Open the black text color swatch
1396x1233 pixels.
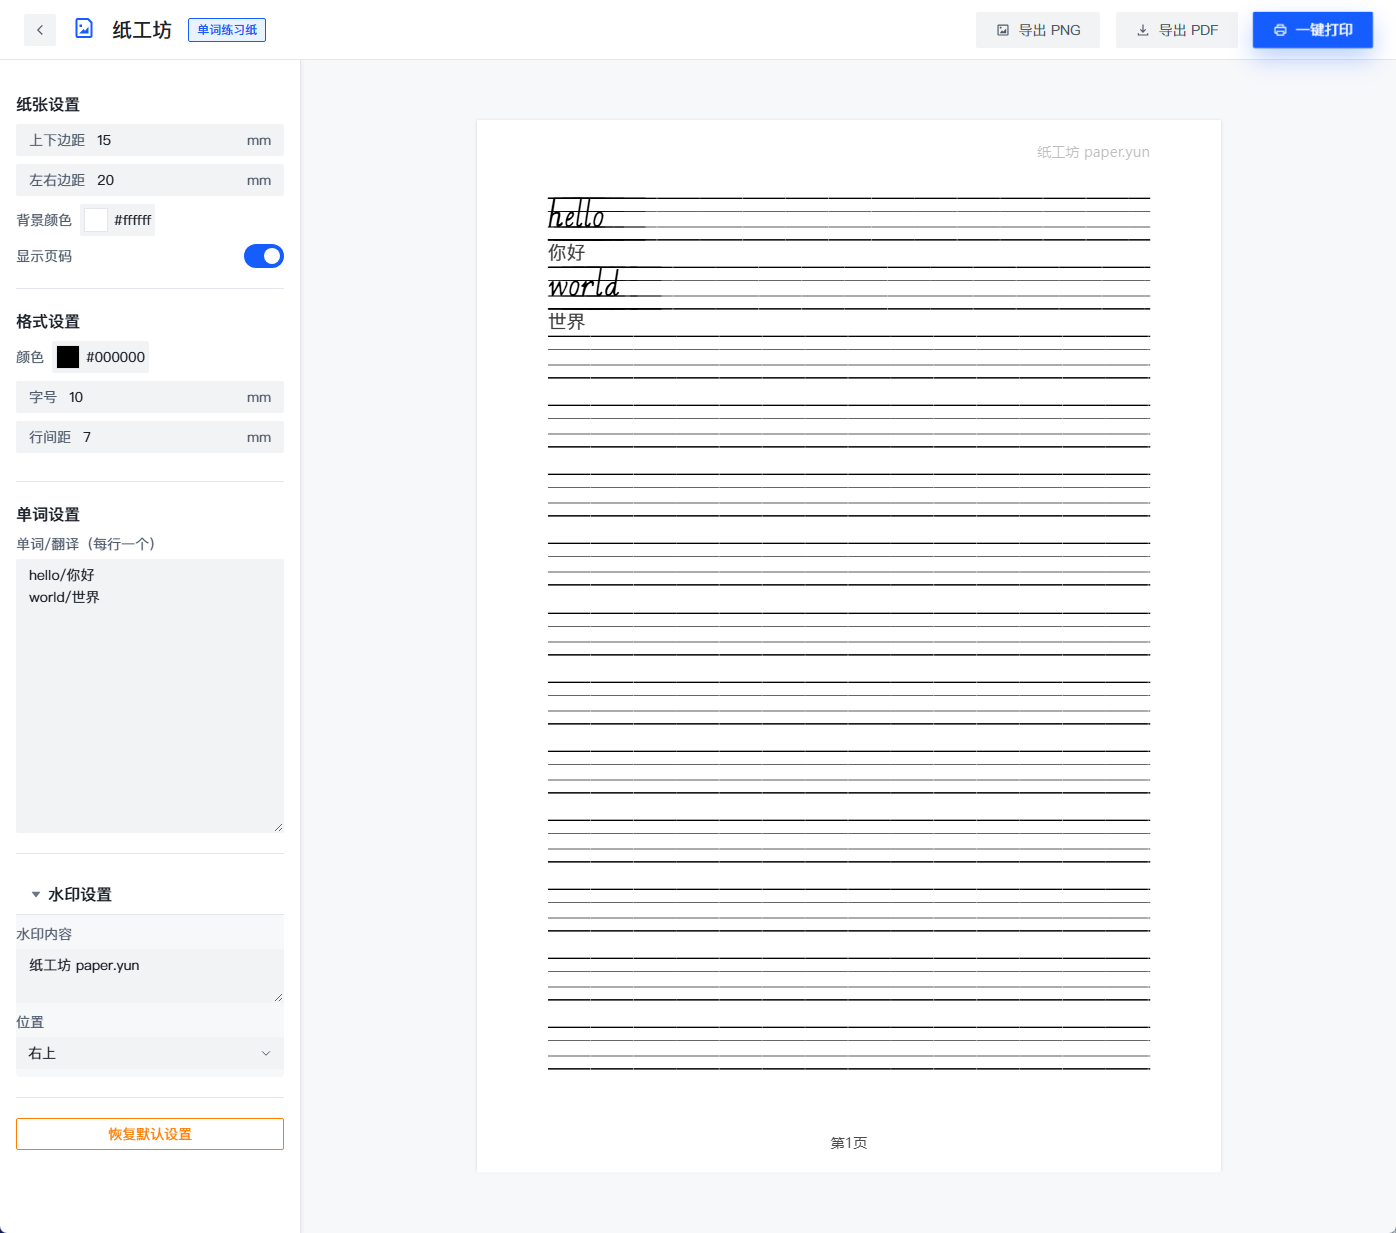(x=68, y=357)
